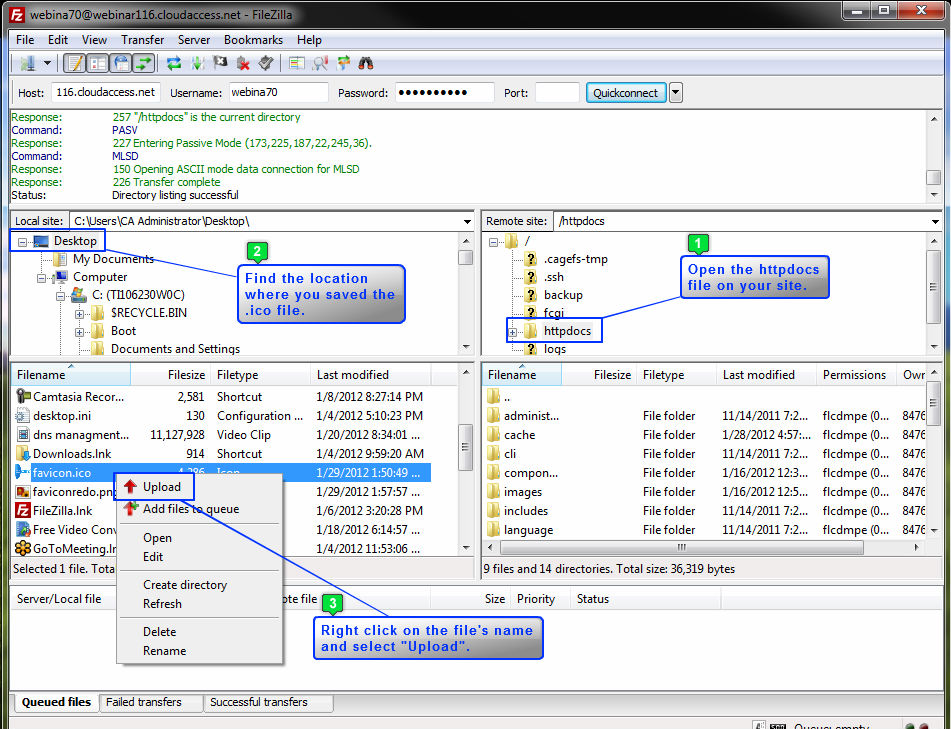951x729 pixels.
Task: Click the Quickconnect button
Action: pos(625,93)
